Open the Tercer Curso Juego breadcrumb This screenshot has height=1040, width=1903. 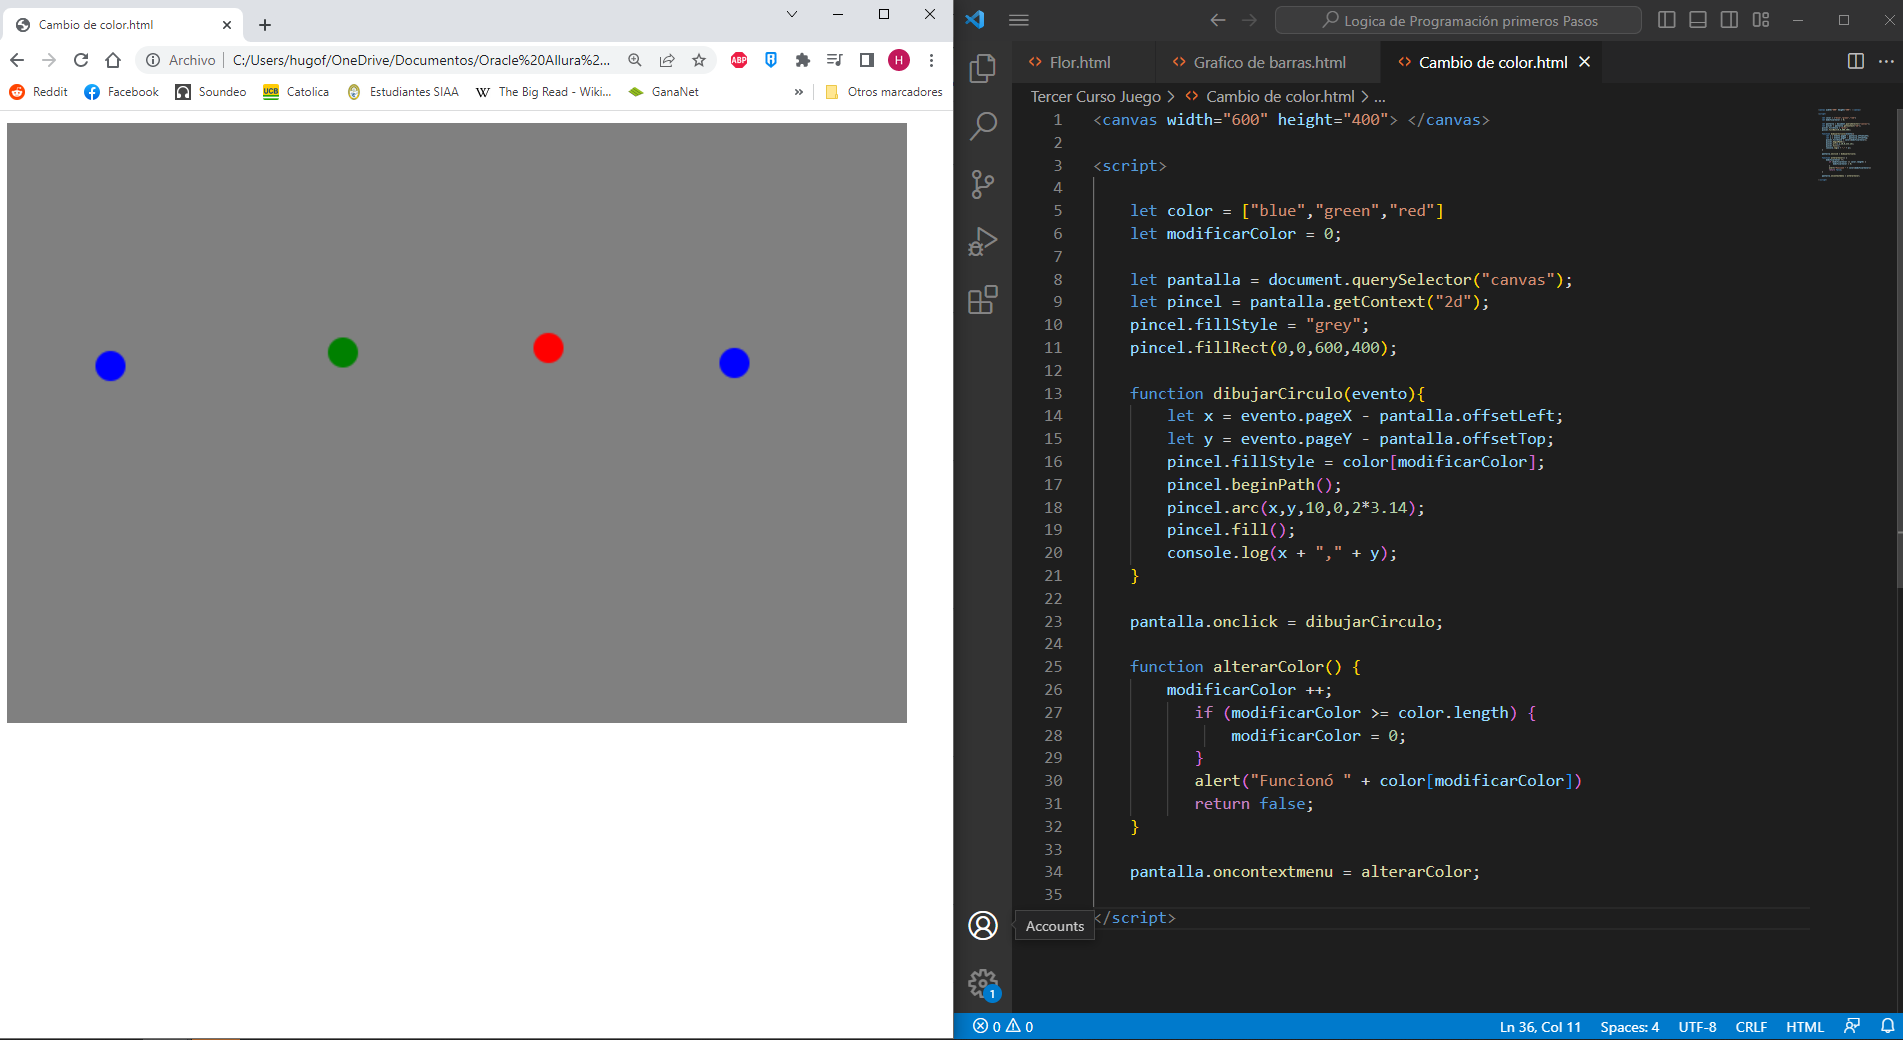coord(1096,96)
